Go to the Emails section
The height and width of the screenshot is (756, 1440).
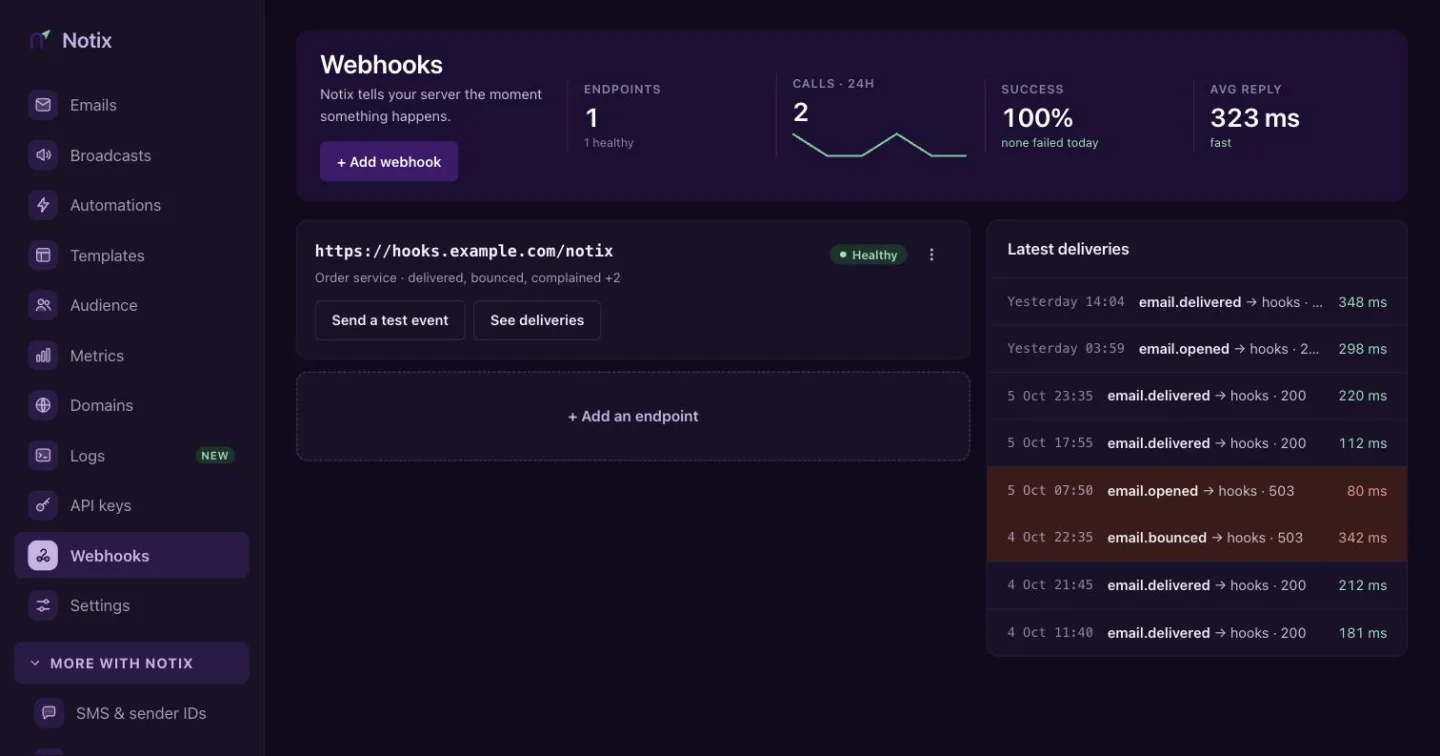[x=131, y=105]
